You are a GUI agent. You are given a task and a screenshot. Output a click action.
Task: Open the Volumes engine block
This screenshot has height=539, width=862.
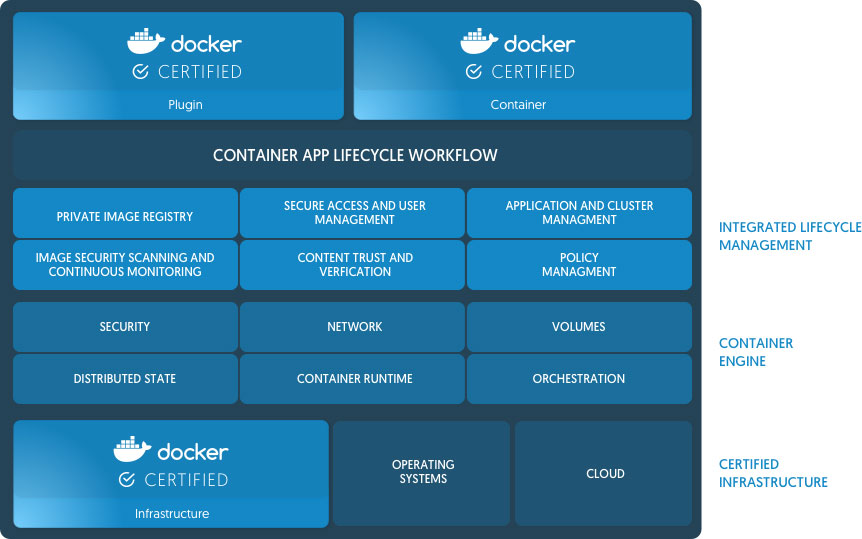click(x=579, y=327)
